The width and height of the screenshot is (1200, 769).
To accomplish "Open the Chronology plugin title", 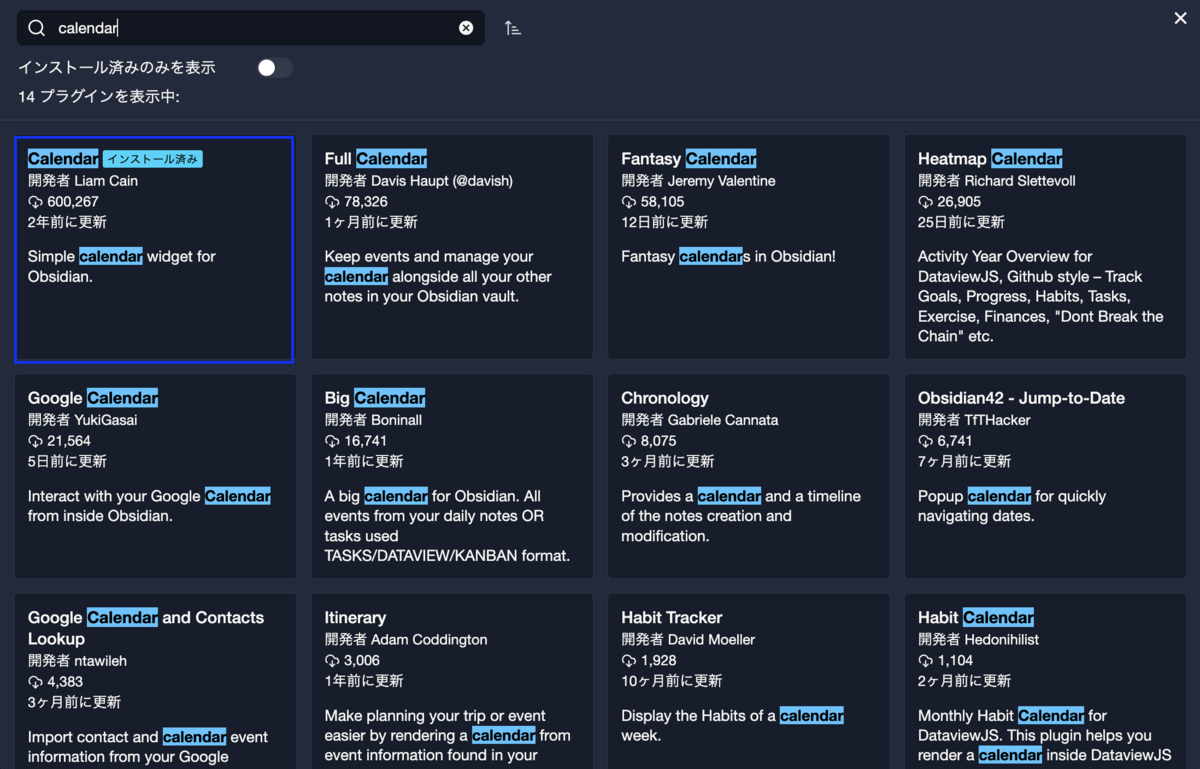I will 665,398.
